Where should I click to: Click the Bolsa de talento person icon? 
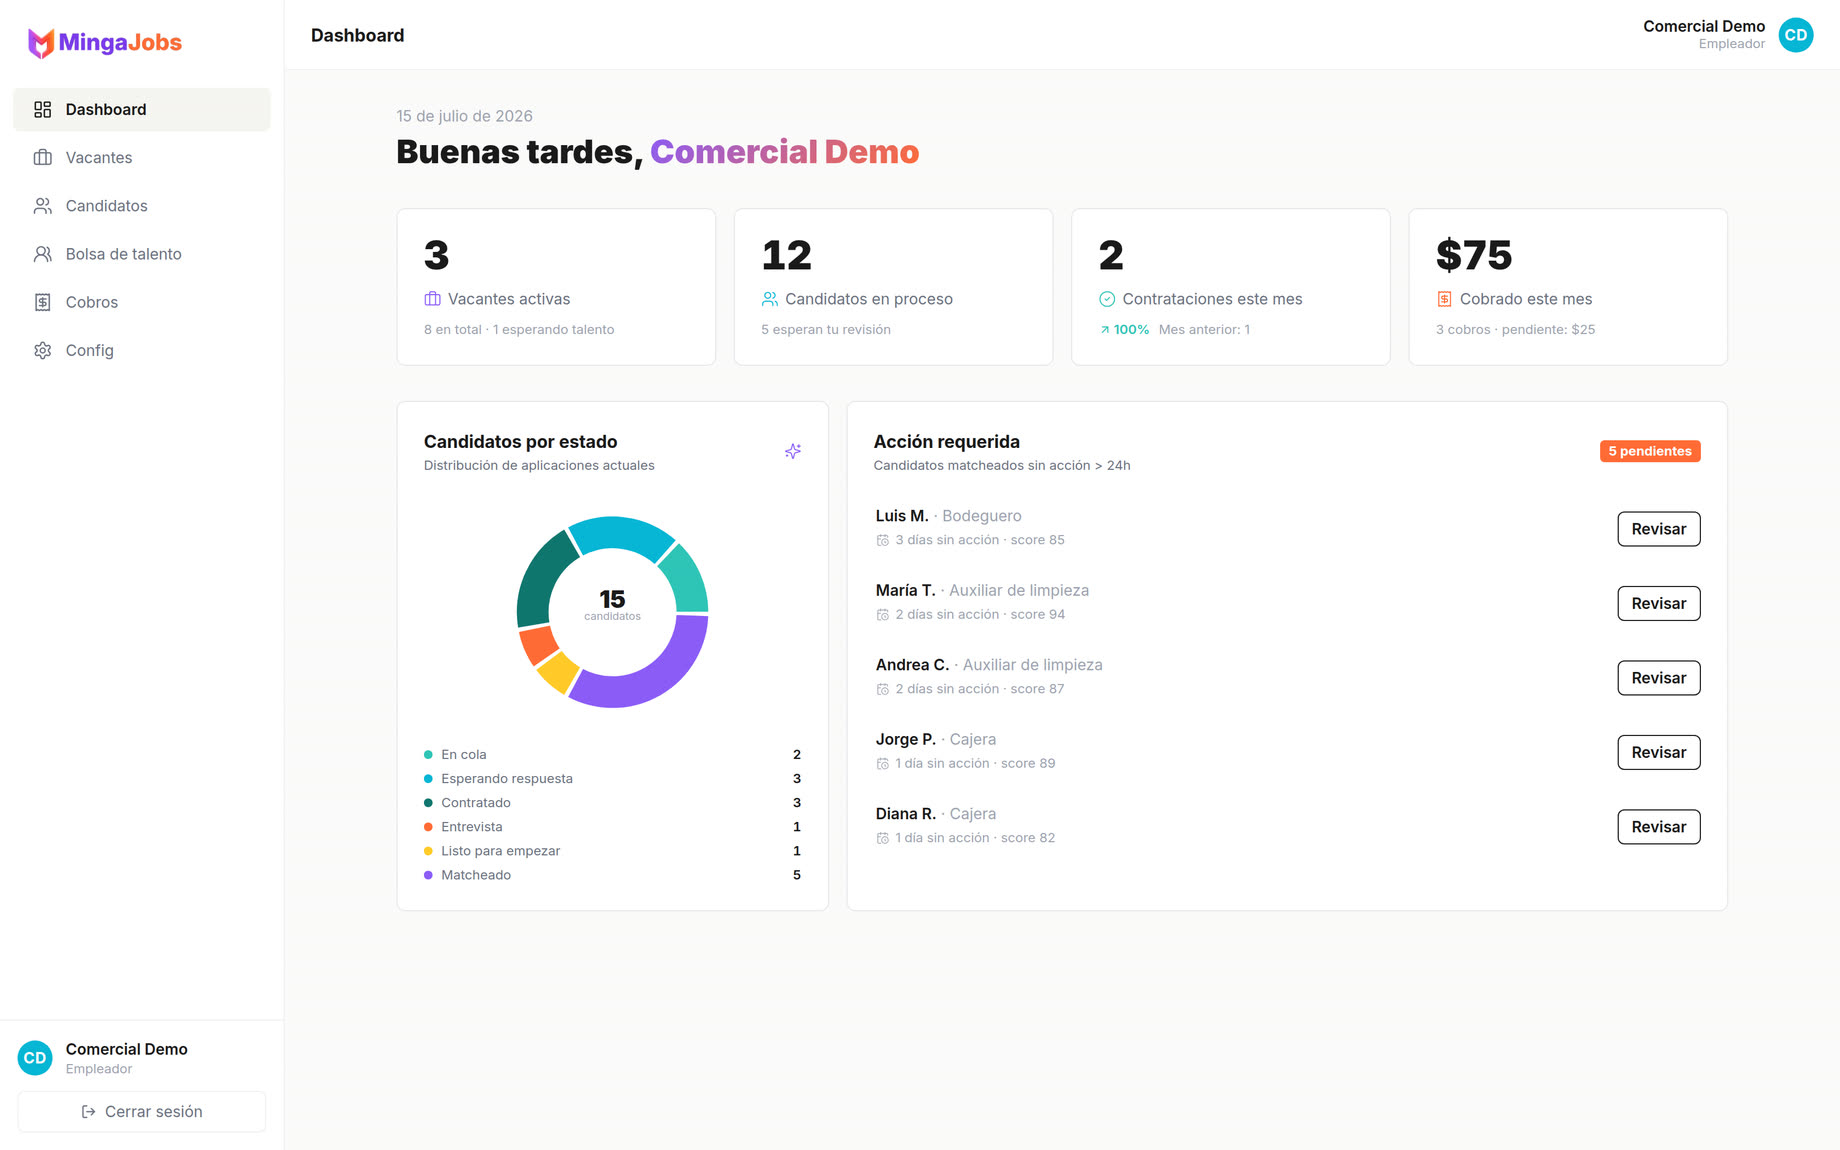click(42, 254)
